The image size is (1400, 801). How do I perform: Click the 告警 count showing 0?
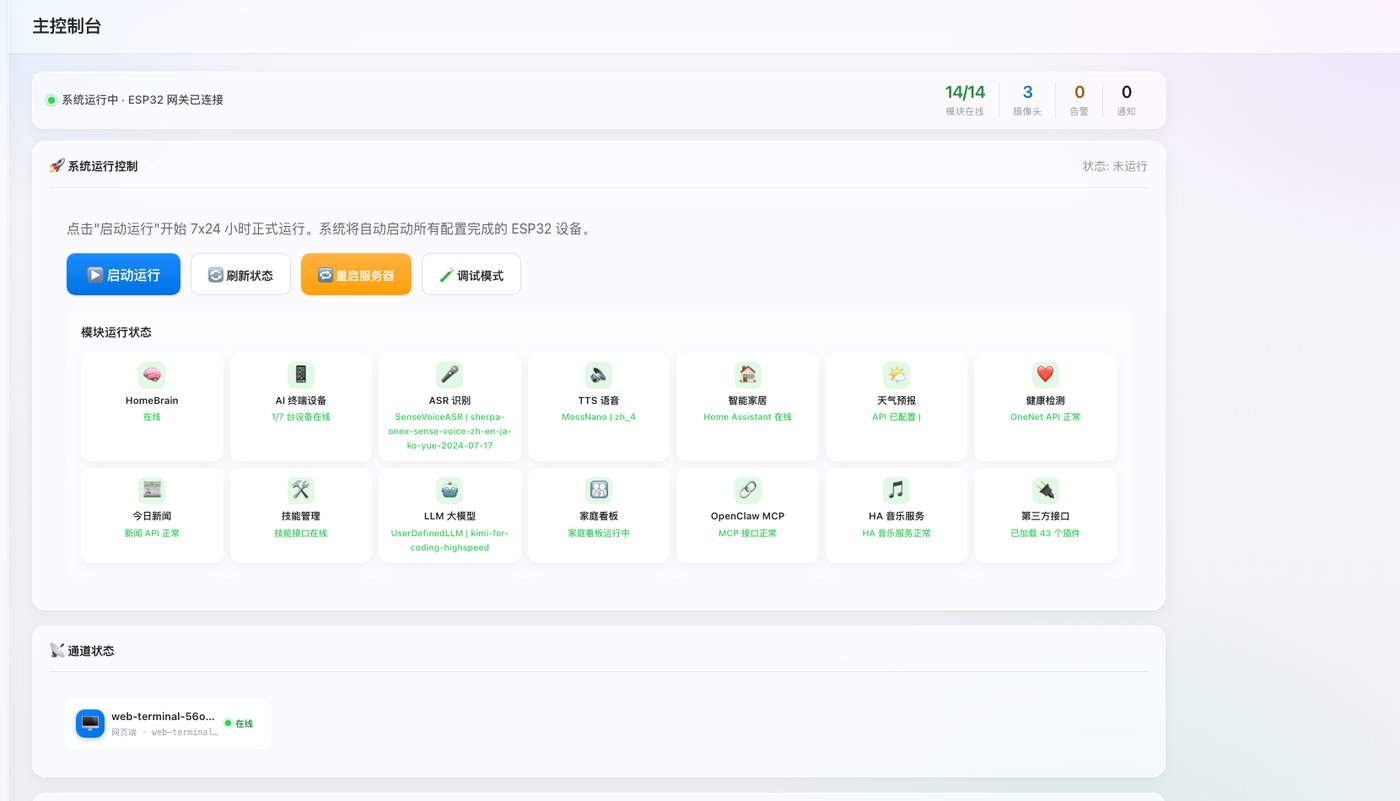point(1079,100)
